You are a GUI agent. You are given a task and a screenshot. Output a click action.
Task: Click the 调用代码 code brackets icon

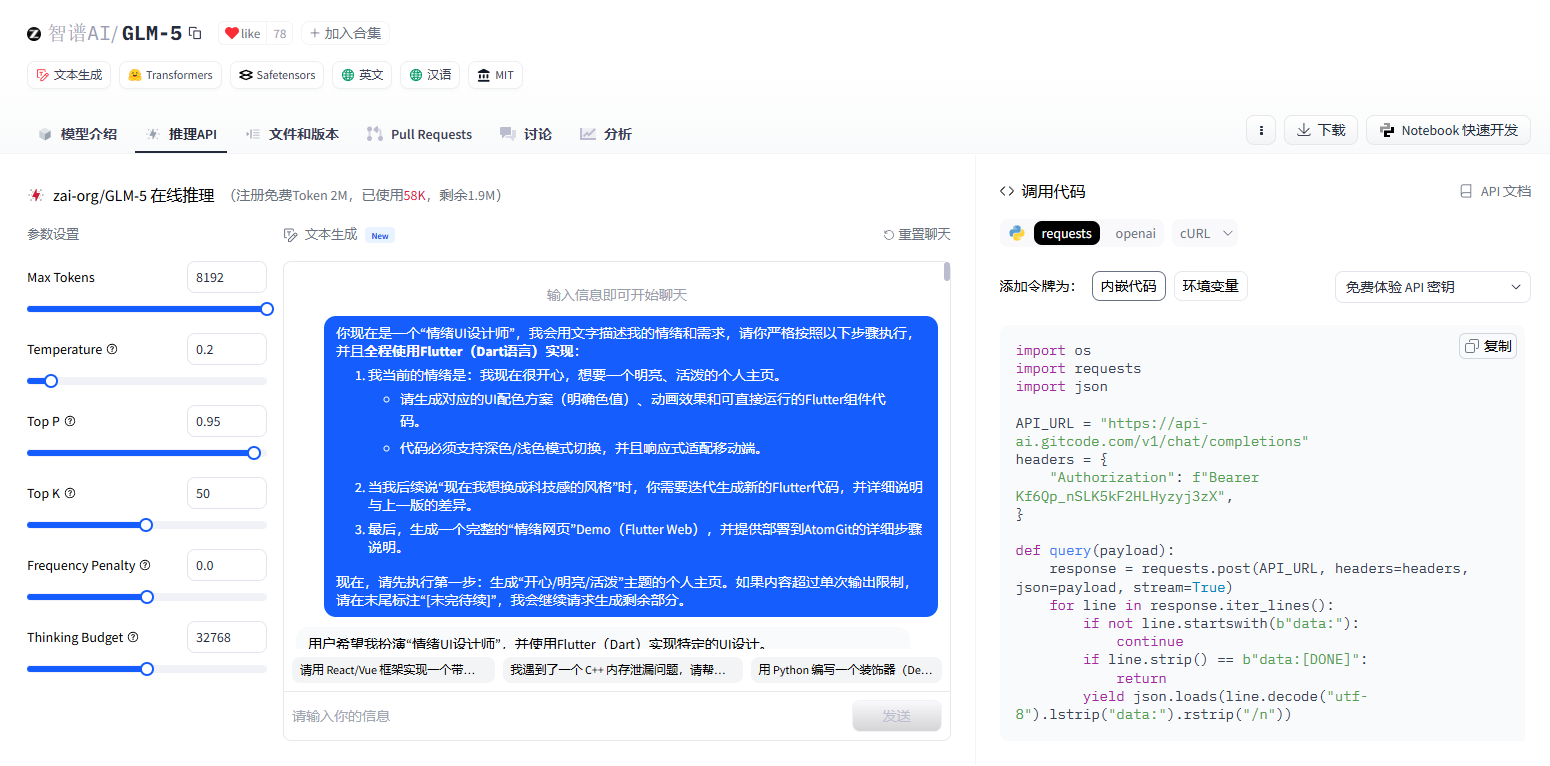click(x=1007, y=191)
